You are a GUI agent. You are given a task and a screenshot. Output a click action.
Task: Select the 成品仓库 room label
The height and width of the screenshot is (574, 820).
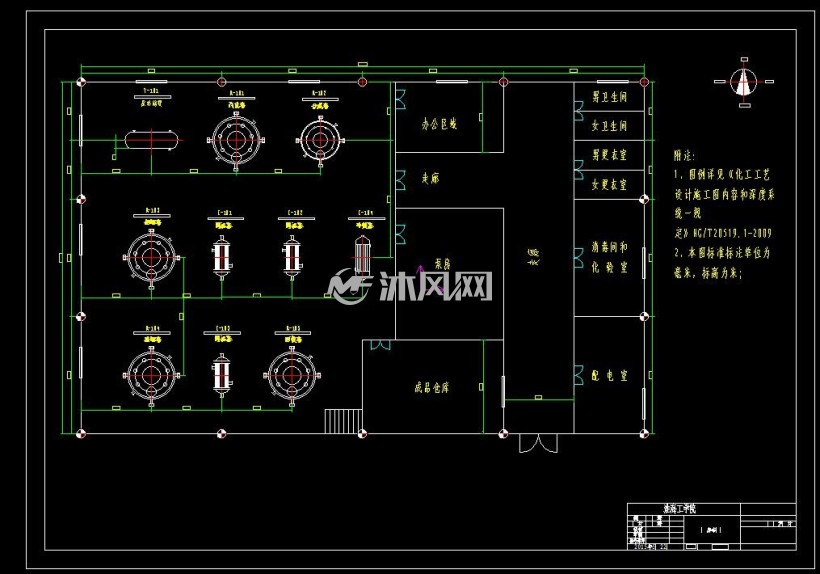(431, 387)
